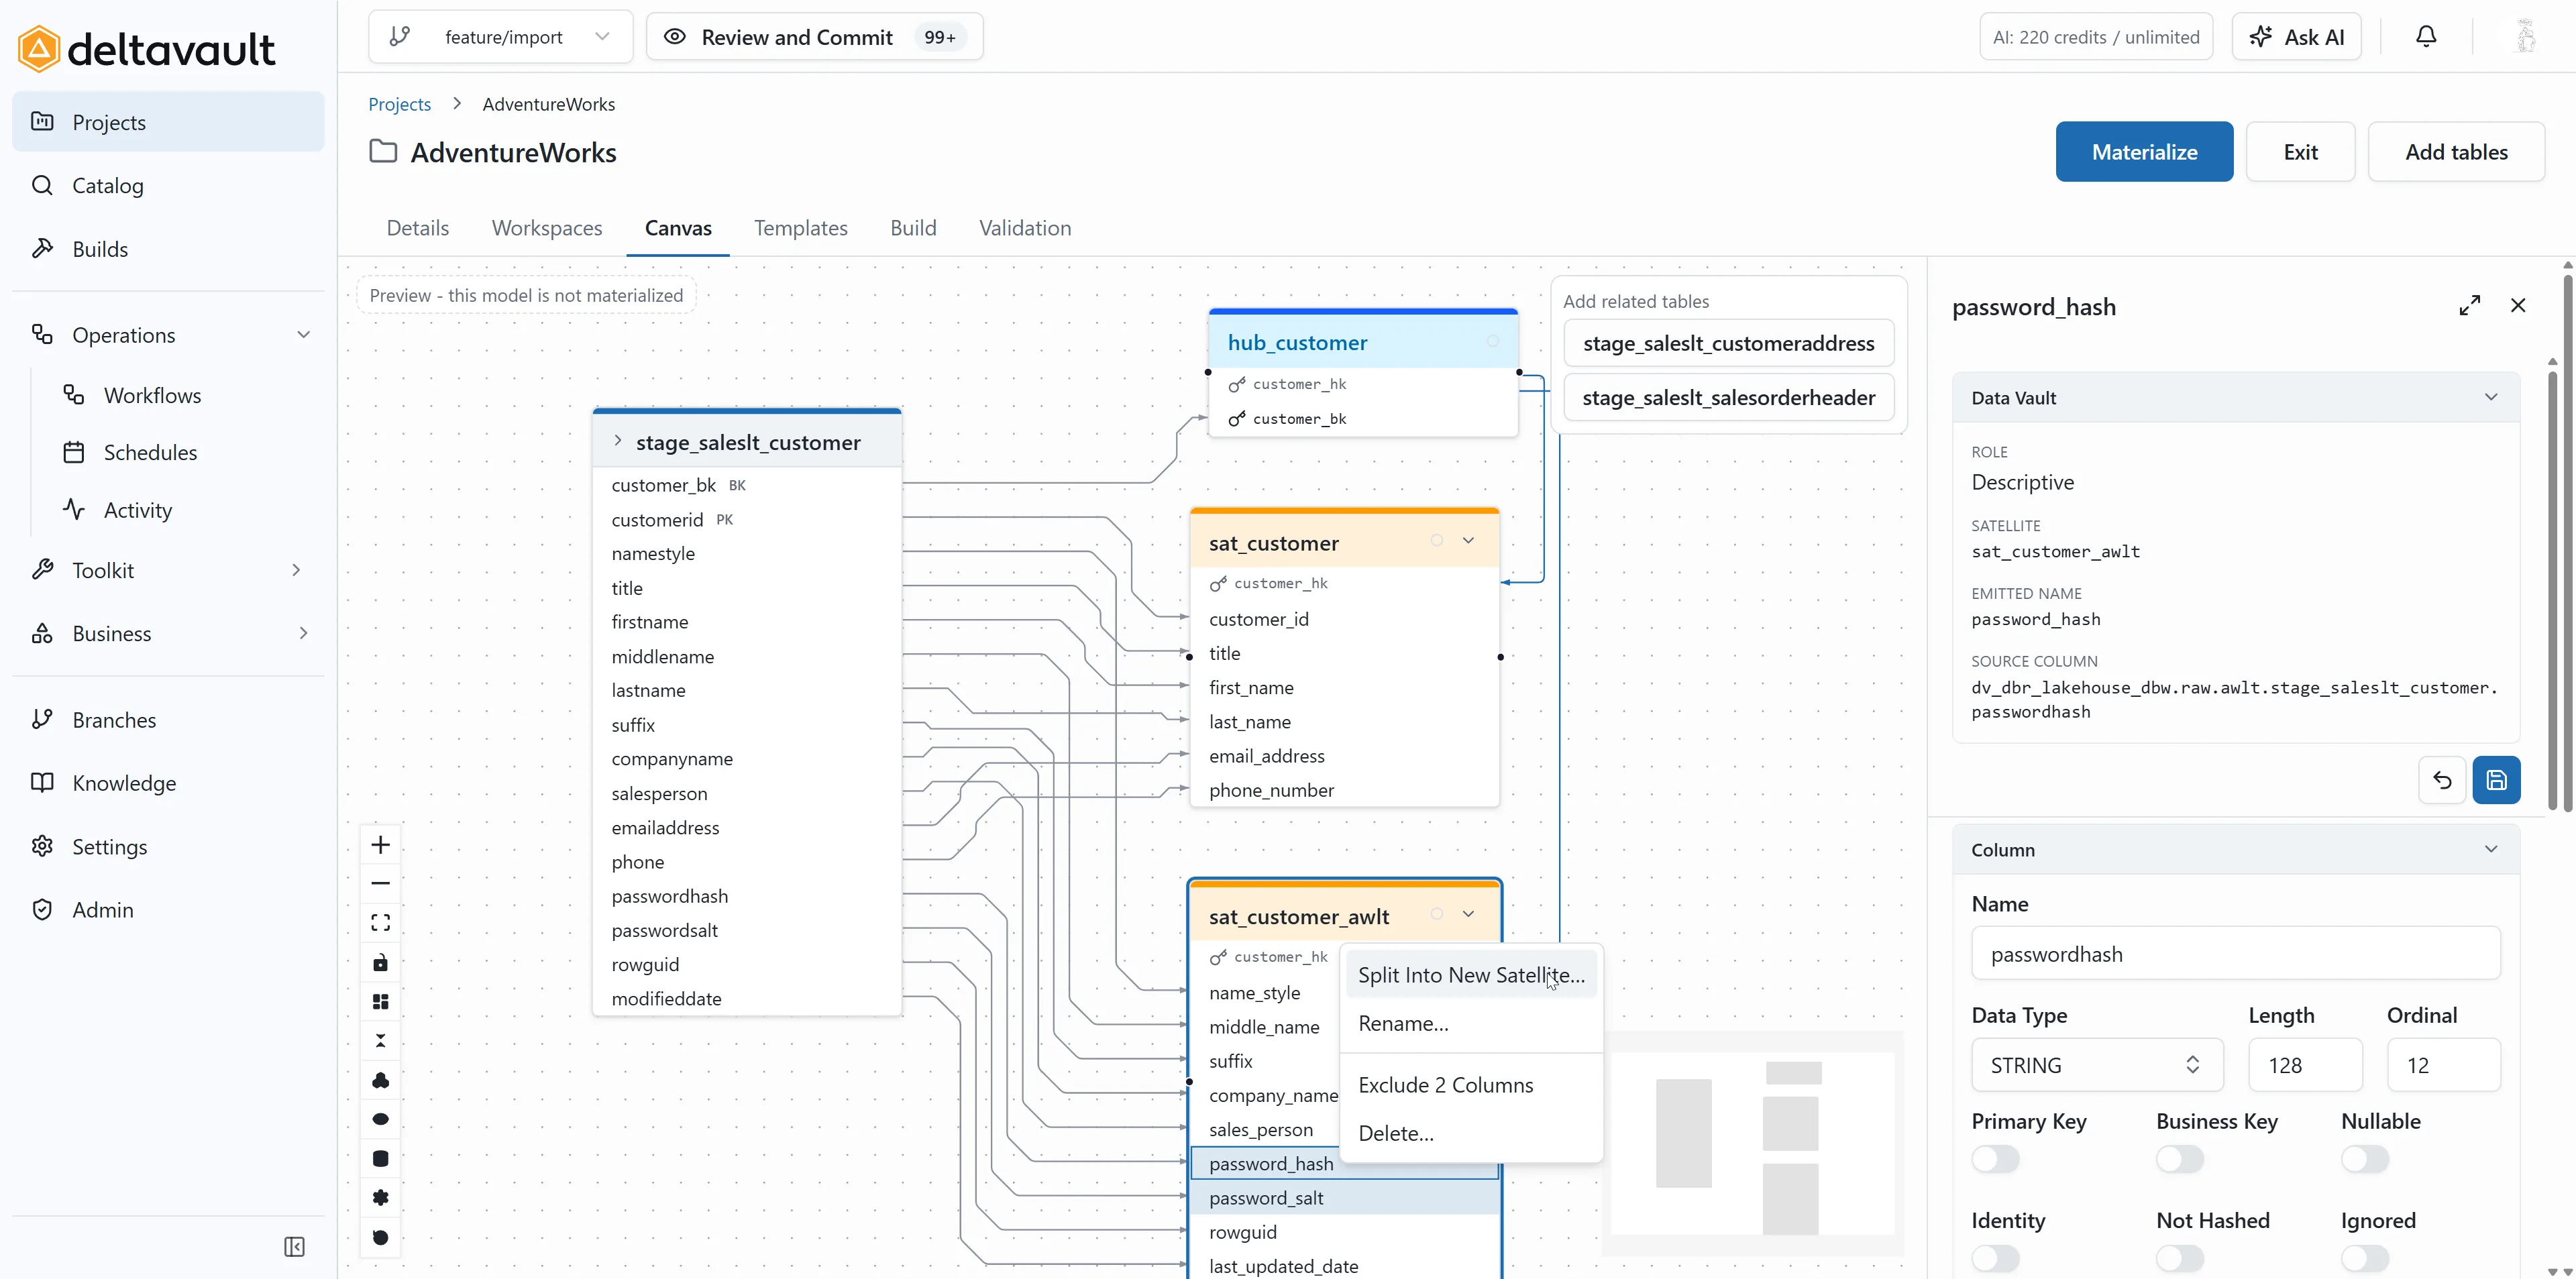The height and width of the screenshot is (1279, 2576).
Task: Collapse sat_customer_awlt table chevron
Action: 1468,914
